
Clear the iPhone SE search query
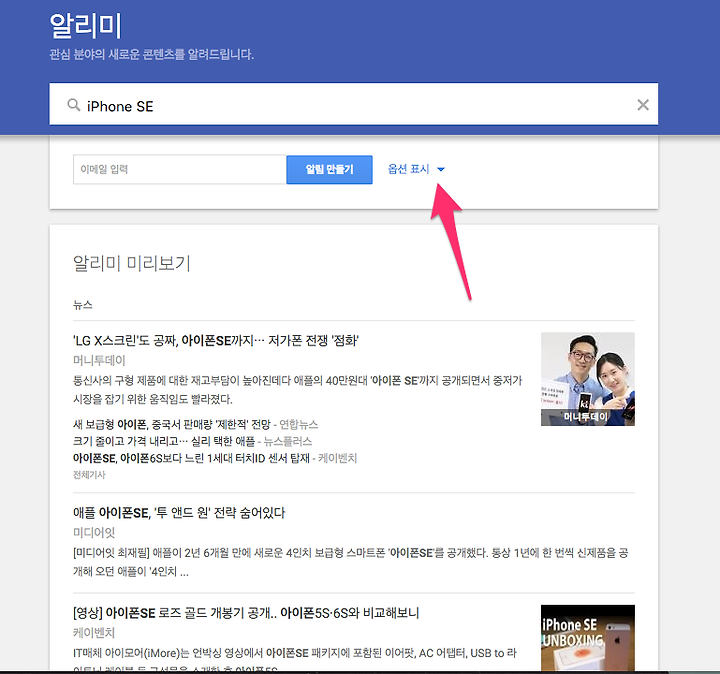click(x=643, y=105)
